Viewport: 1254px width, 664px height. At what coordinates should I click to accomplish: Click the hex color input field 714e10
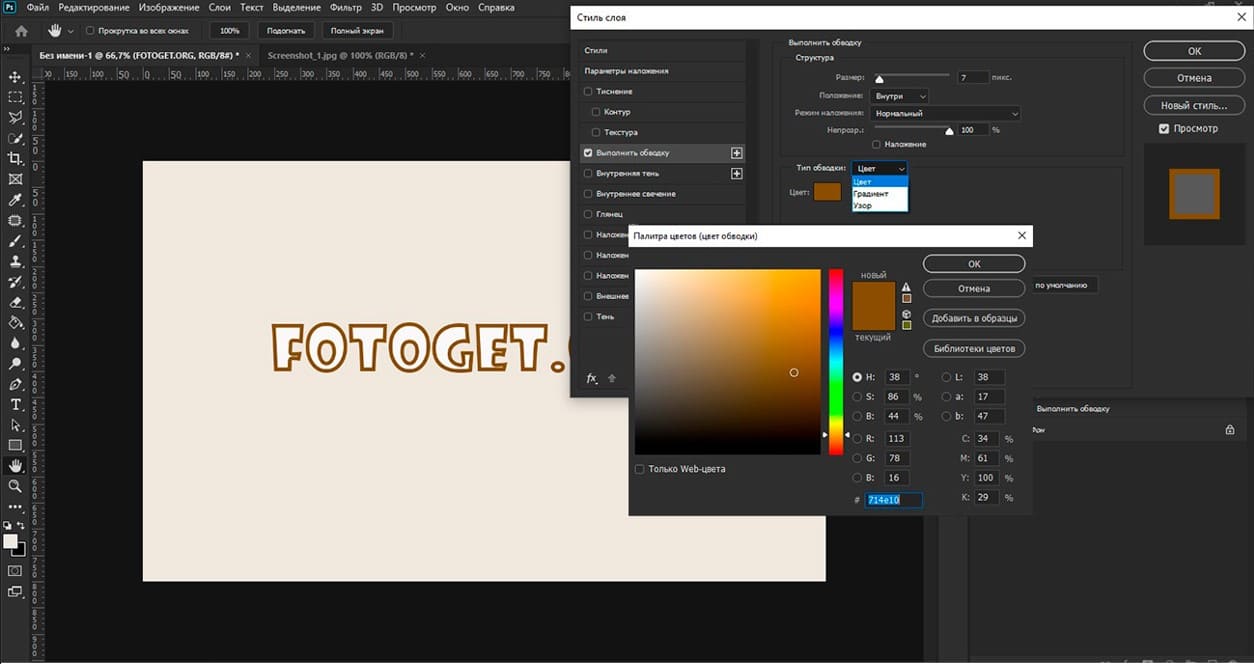pyautogui.click(x=892, y=500)
